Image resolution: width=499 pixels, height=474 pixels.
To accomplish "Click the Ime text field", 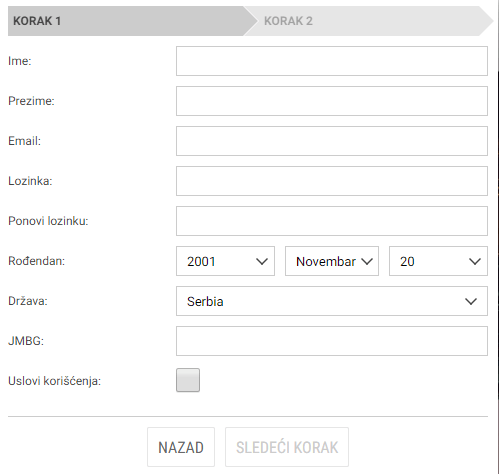I will coord(332,61).
